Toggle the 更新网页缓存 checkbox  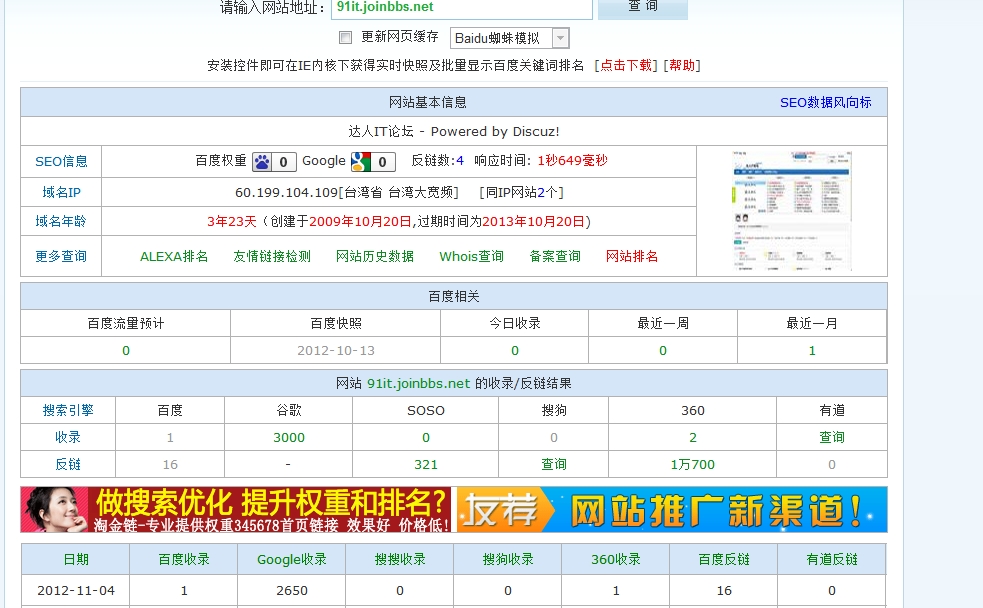coord(345,38)
